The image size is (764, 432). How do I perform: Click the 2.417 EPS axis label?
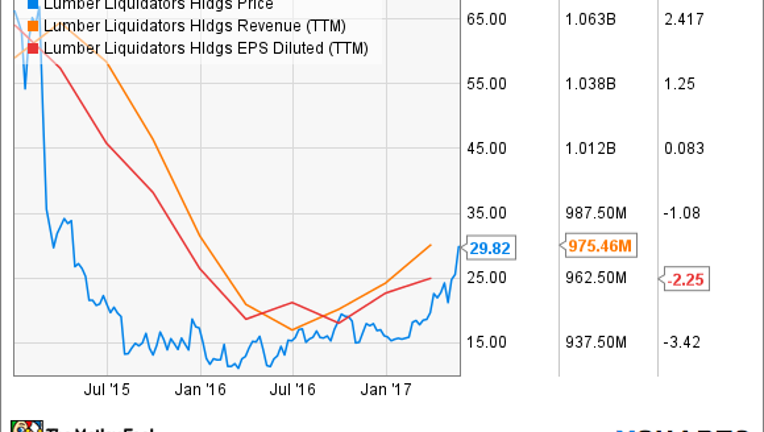click(684, 19)
